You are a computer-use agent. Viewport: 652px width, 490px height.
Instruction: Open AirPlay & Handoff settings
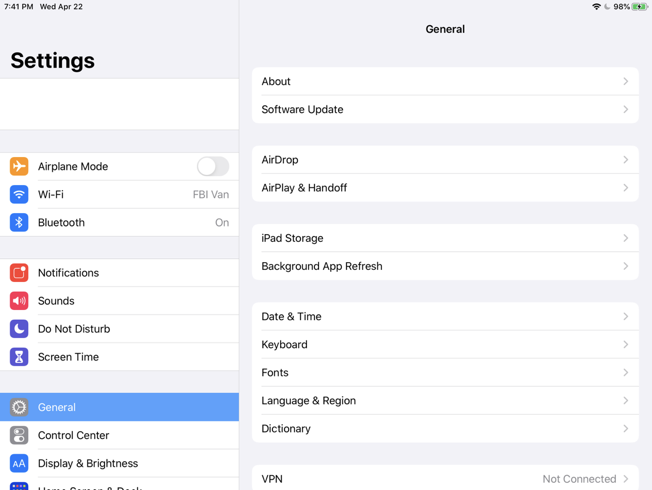point(445,188)
